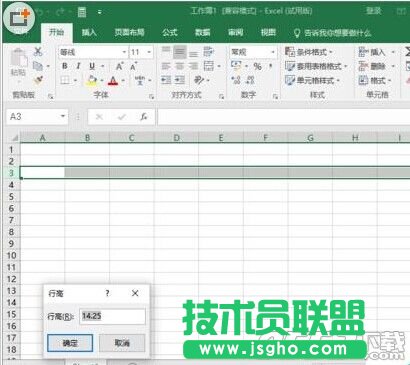Click the accounting number format icon

236,66
